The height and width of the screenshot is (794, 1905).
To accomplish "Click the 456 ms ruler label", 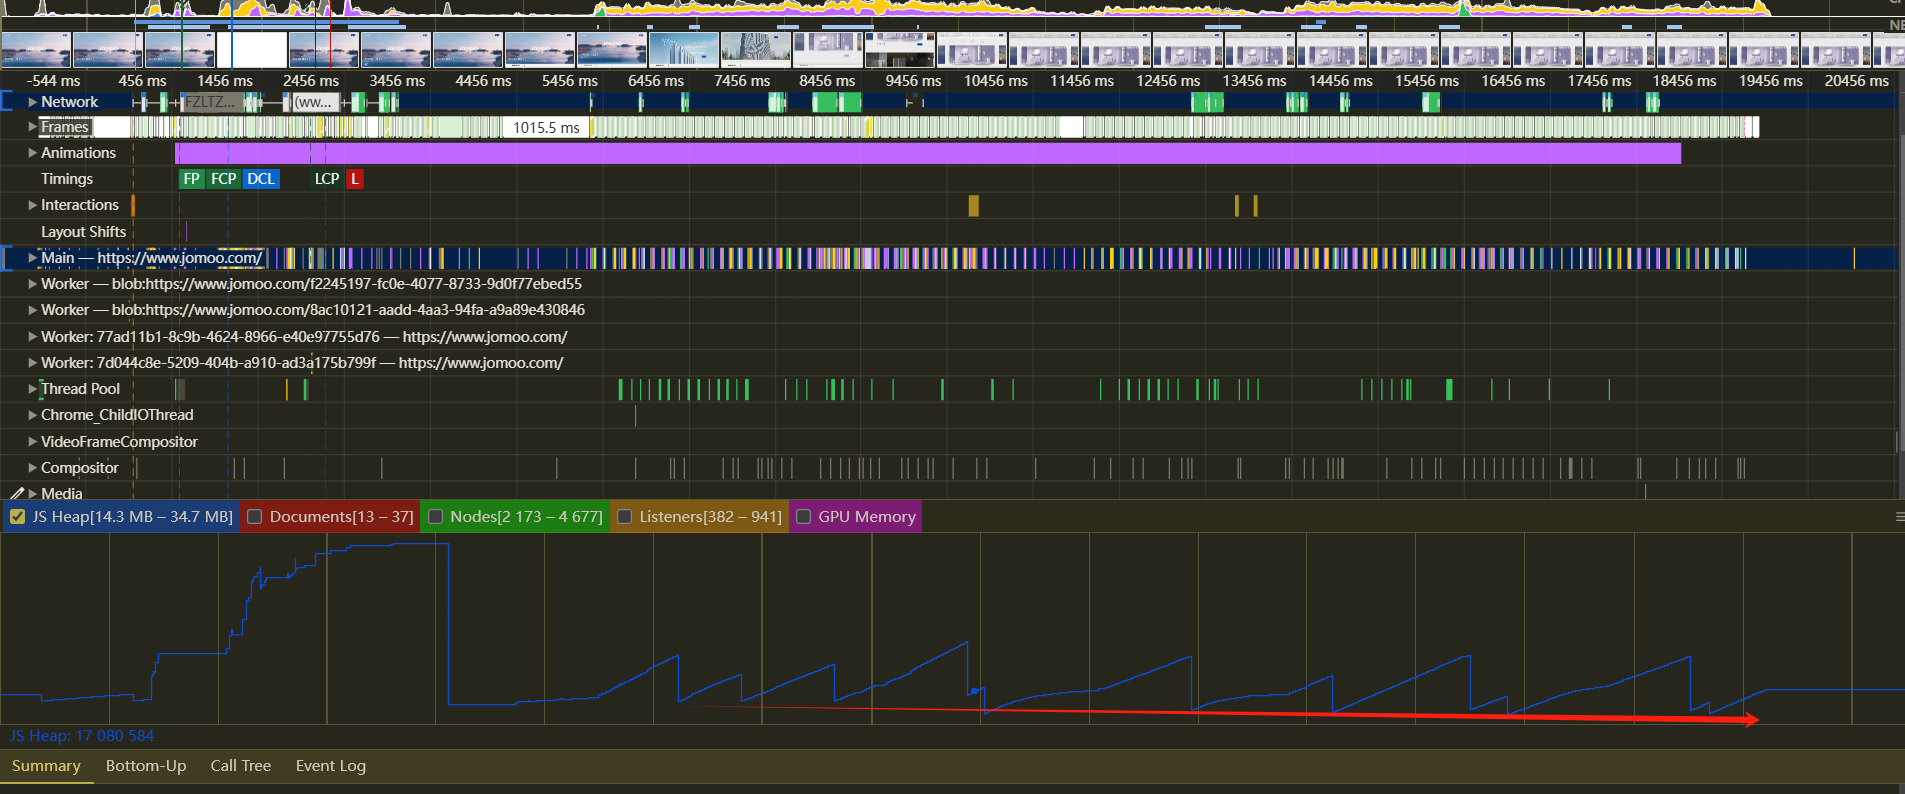I will coord(143,81).
